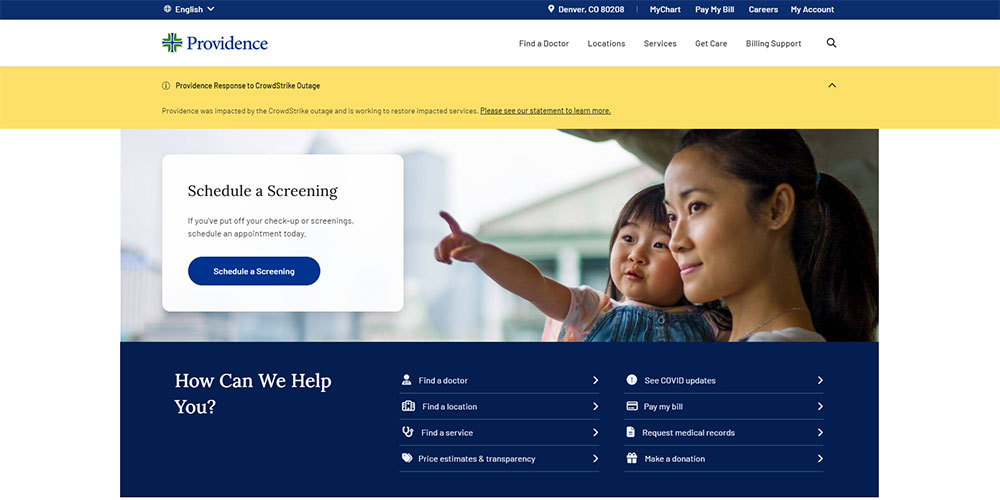Click the arrow on the Find a doctor row

point(595,380)
